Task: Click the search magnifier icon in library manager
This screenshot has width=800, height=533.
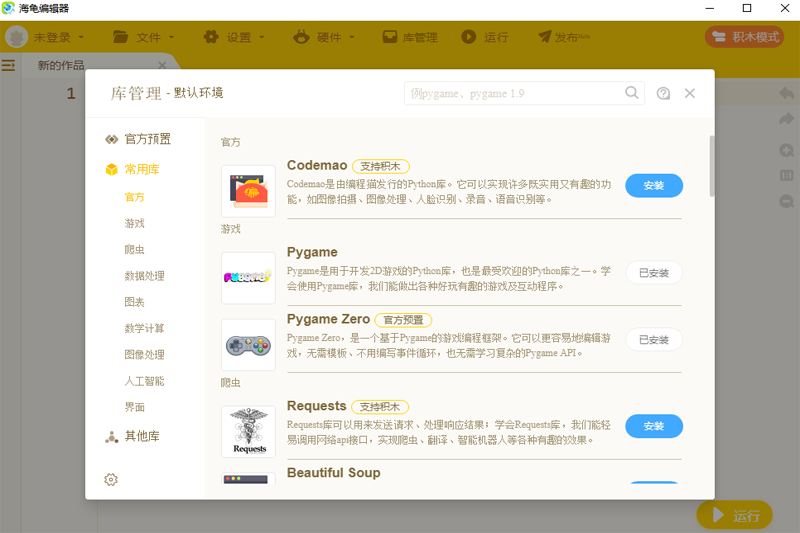Action: 632,93
